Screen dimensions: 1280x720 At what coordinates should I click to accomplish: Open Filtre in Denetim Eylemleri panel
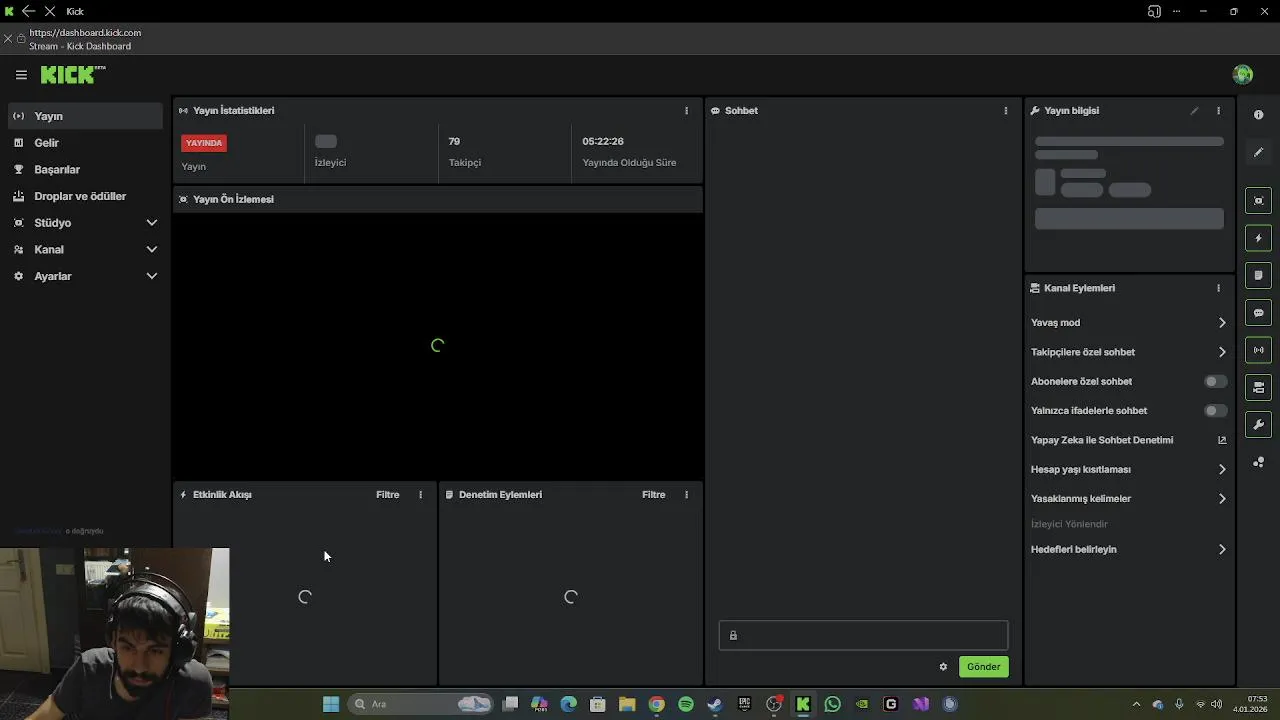(x=653, y=495)
